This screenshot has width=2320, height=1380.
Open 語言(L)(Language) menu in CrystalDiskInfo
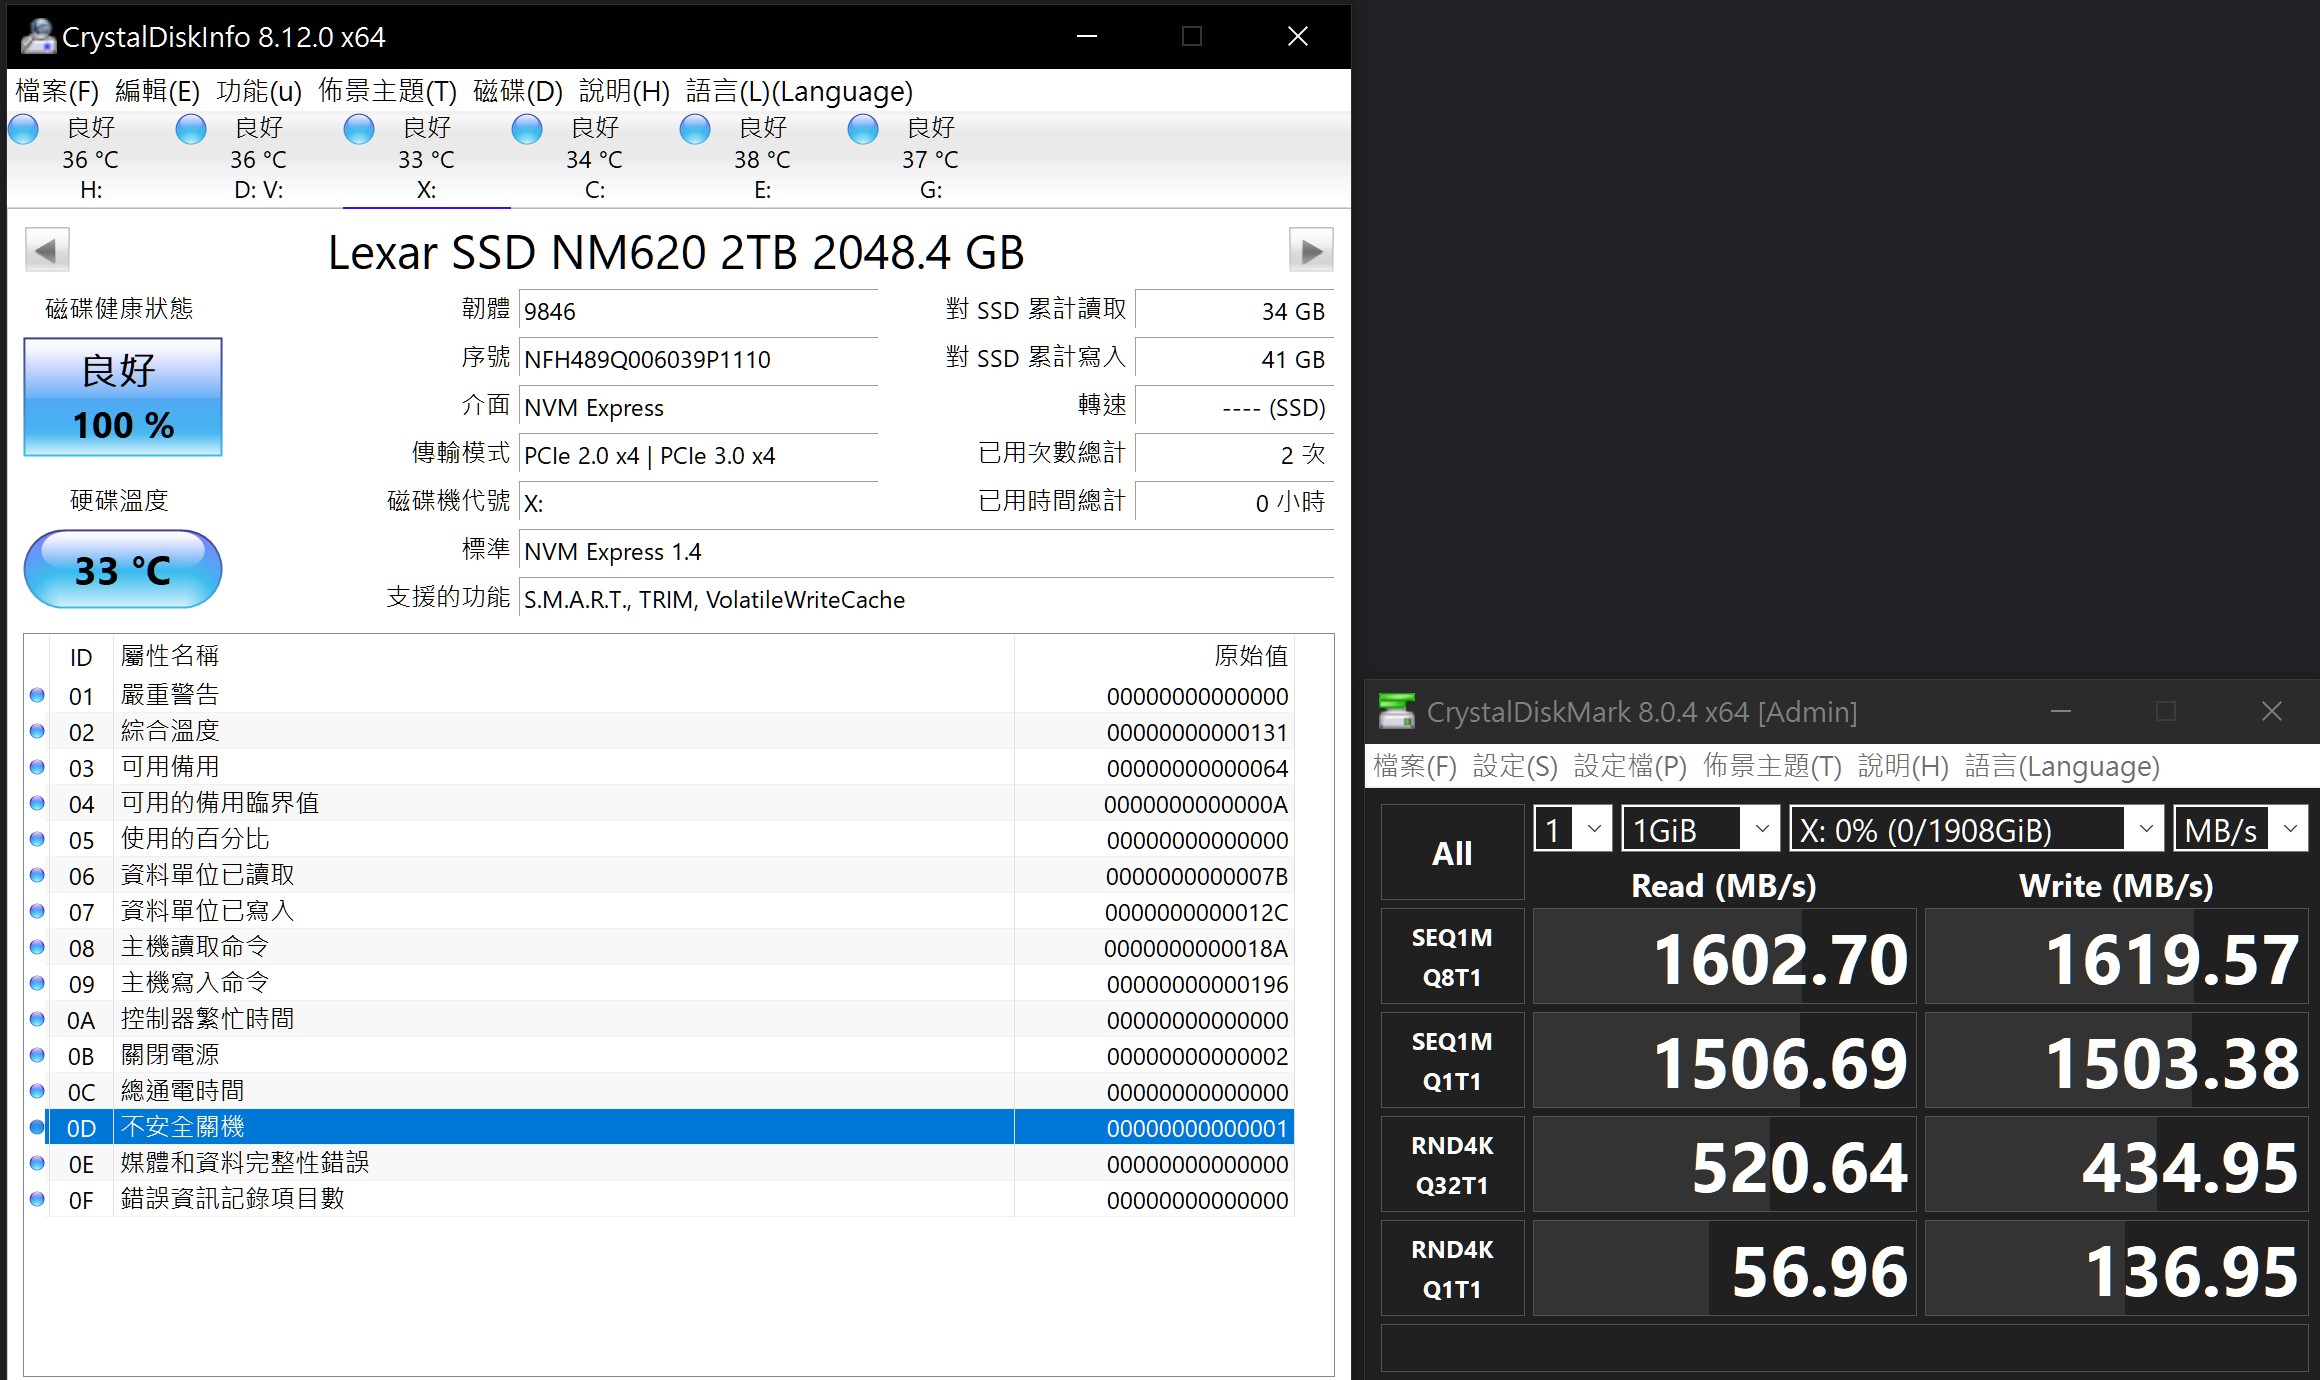point(799,91)
